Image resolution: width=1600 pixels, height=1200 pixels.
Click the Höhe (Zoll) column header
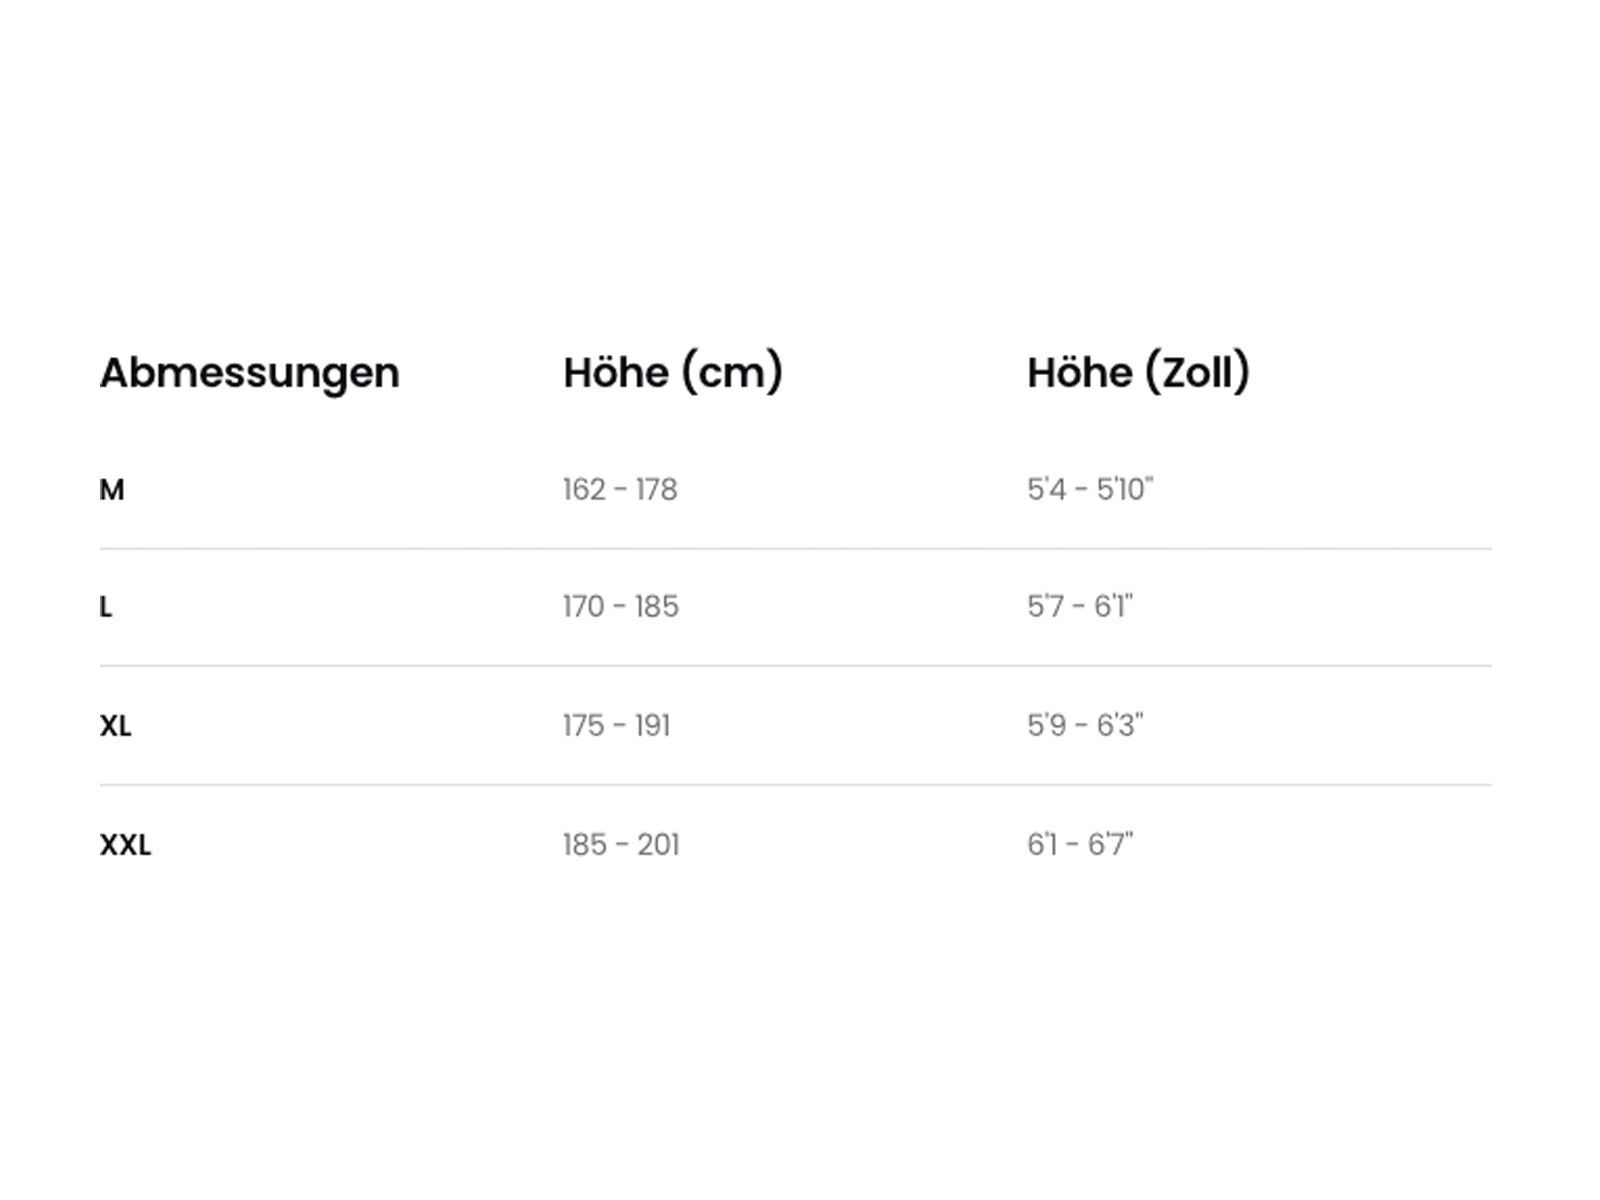pyautogui.click(x=1138, y=373)
